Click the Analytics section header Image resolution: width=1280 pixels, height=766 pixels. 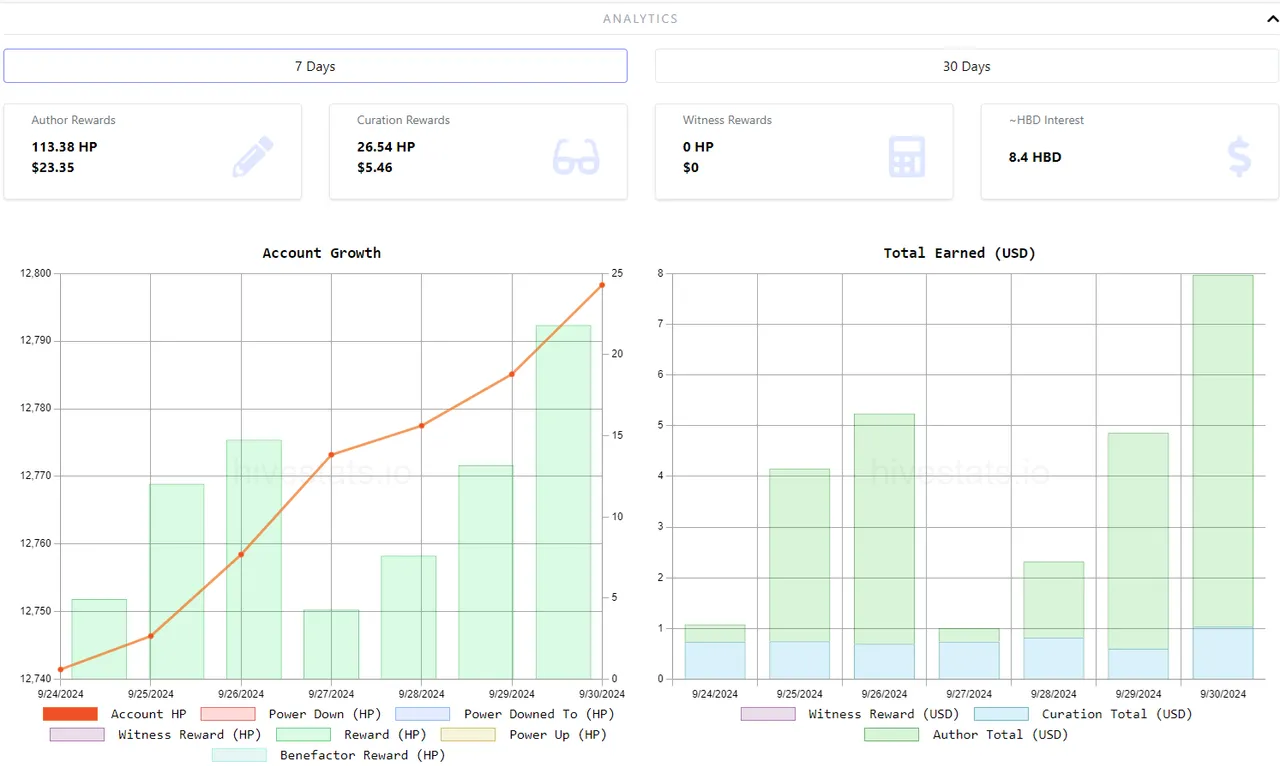tap(640, 18)
